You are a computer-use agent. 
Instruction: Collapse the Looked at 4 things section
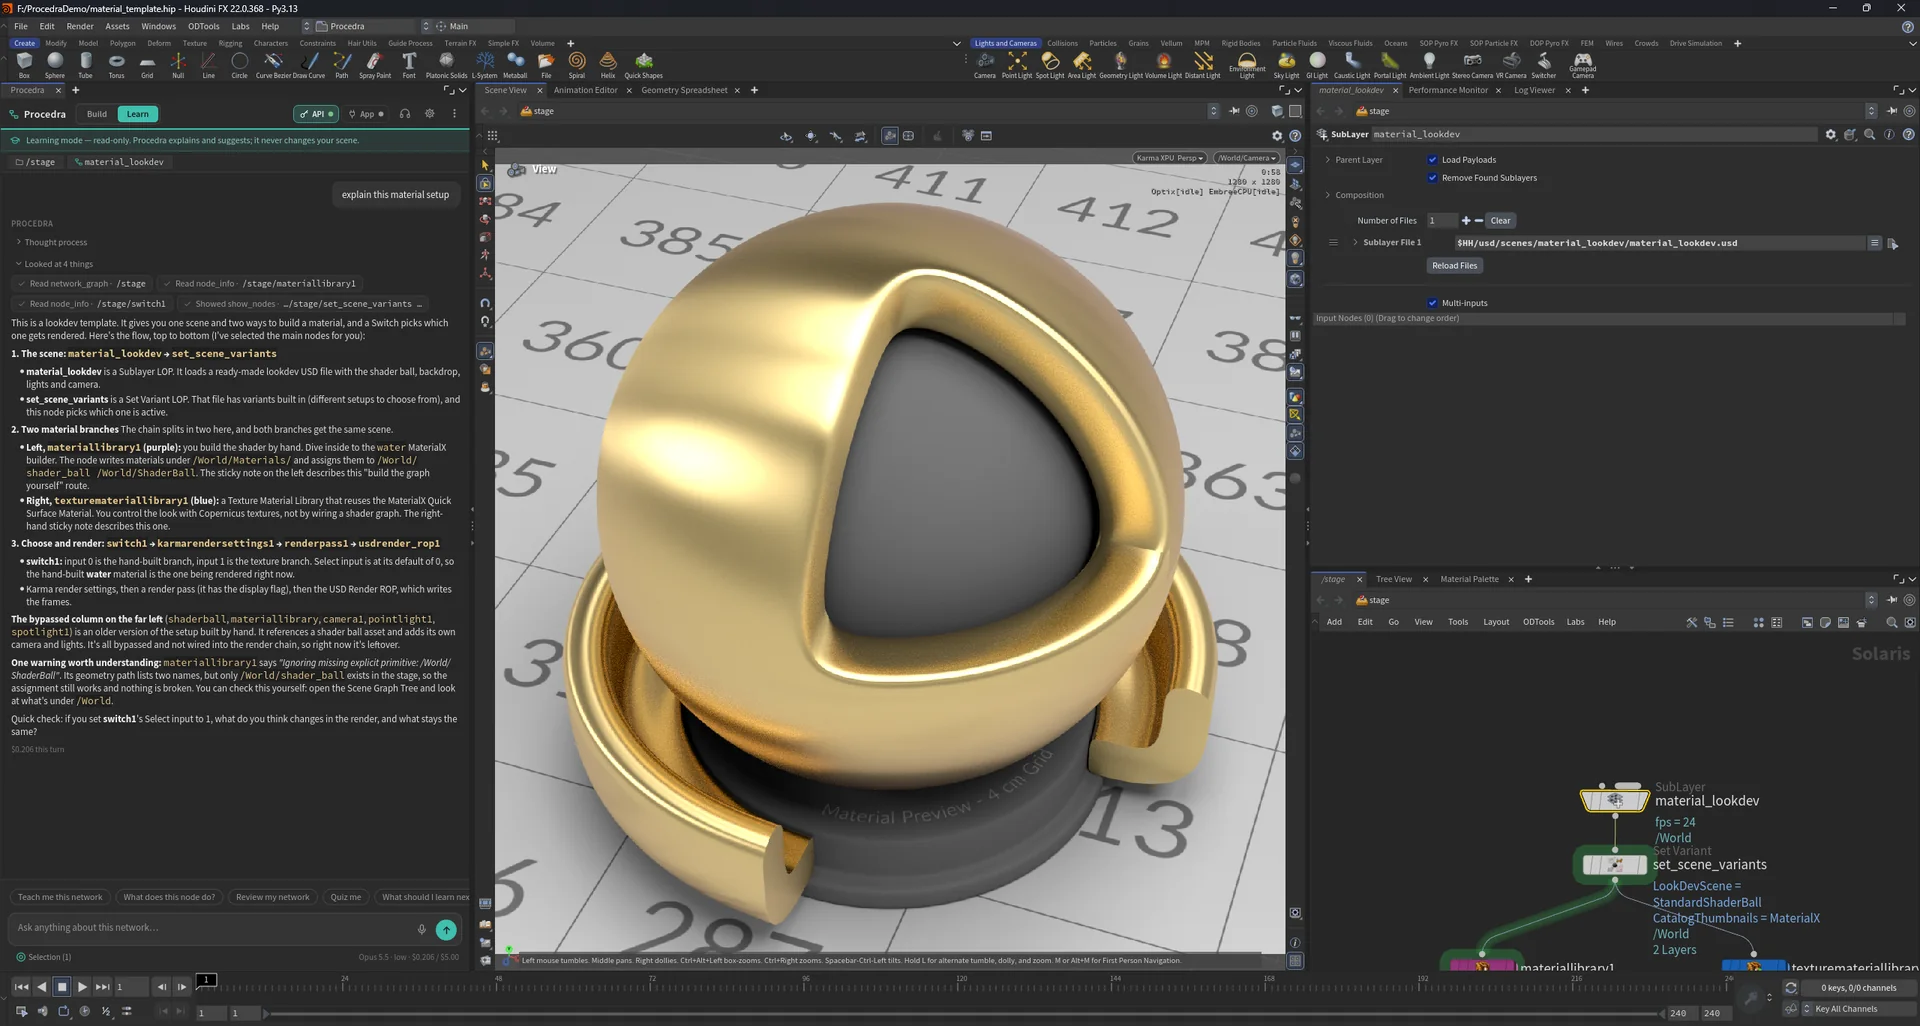click(x=54, y=264)
